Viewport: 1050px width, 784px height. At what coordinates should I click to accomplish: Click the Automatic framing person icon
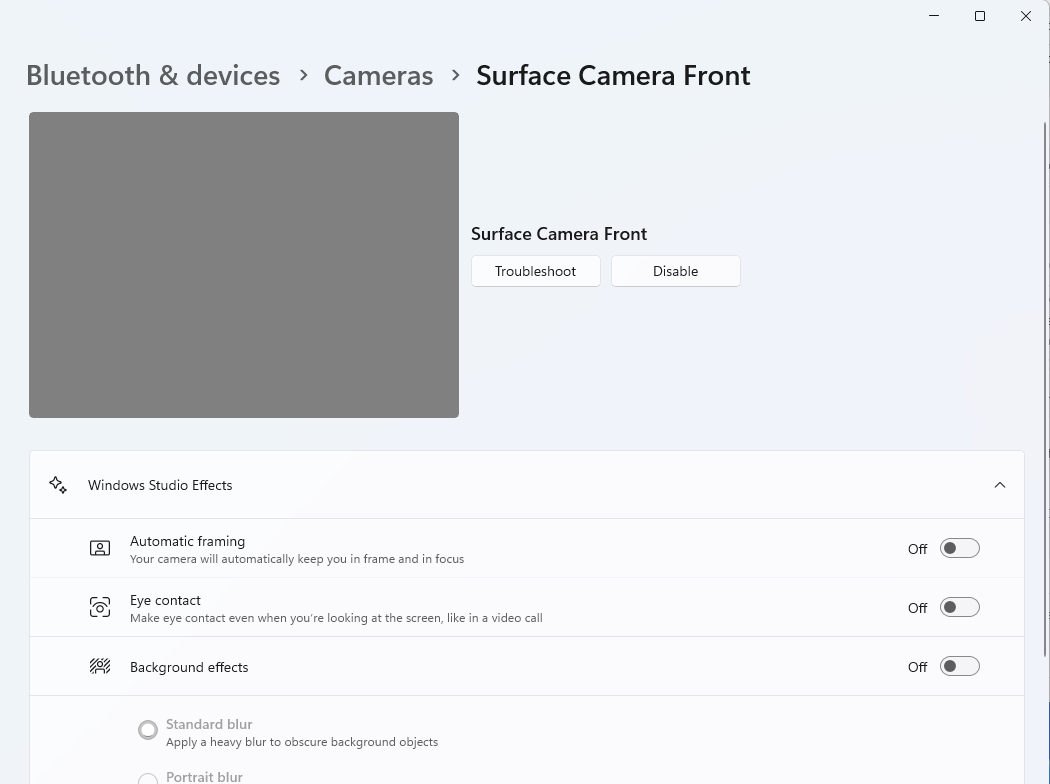pyautogui.click(x=100, y=548)
